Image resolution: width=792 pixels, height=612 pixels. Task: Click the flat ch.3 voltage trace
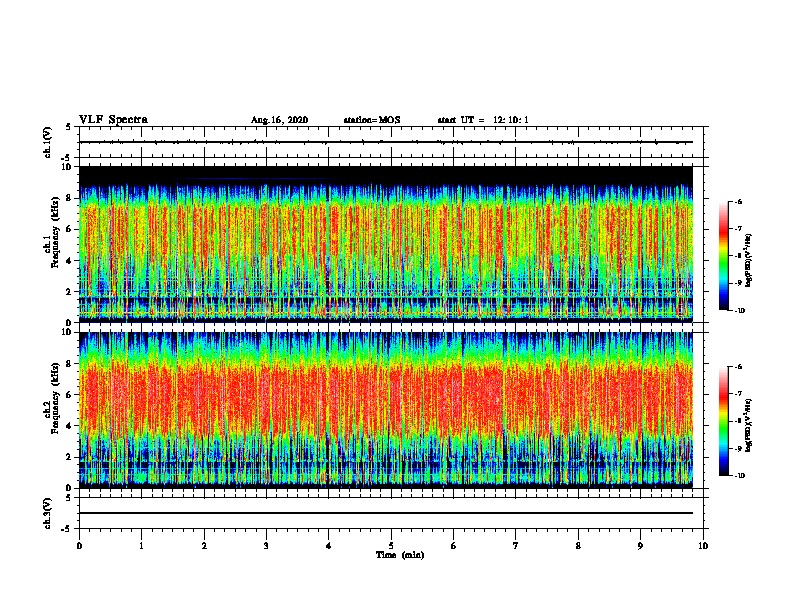386,513
